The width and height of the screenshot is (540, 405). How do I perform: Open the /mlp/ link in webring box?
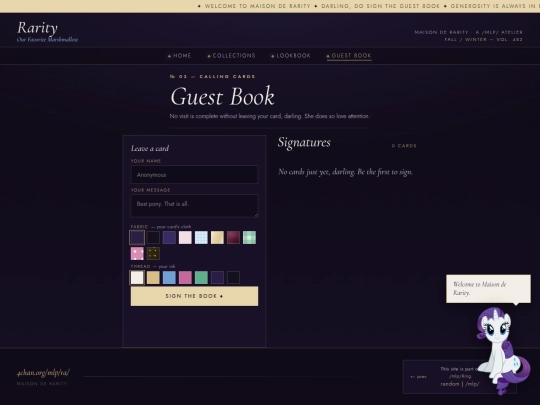point(472,384)
